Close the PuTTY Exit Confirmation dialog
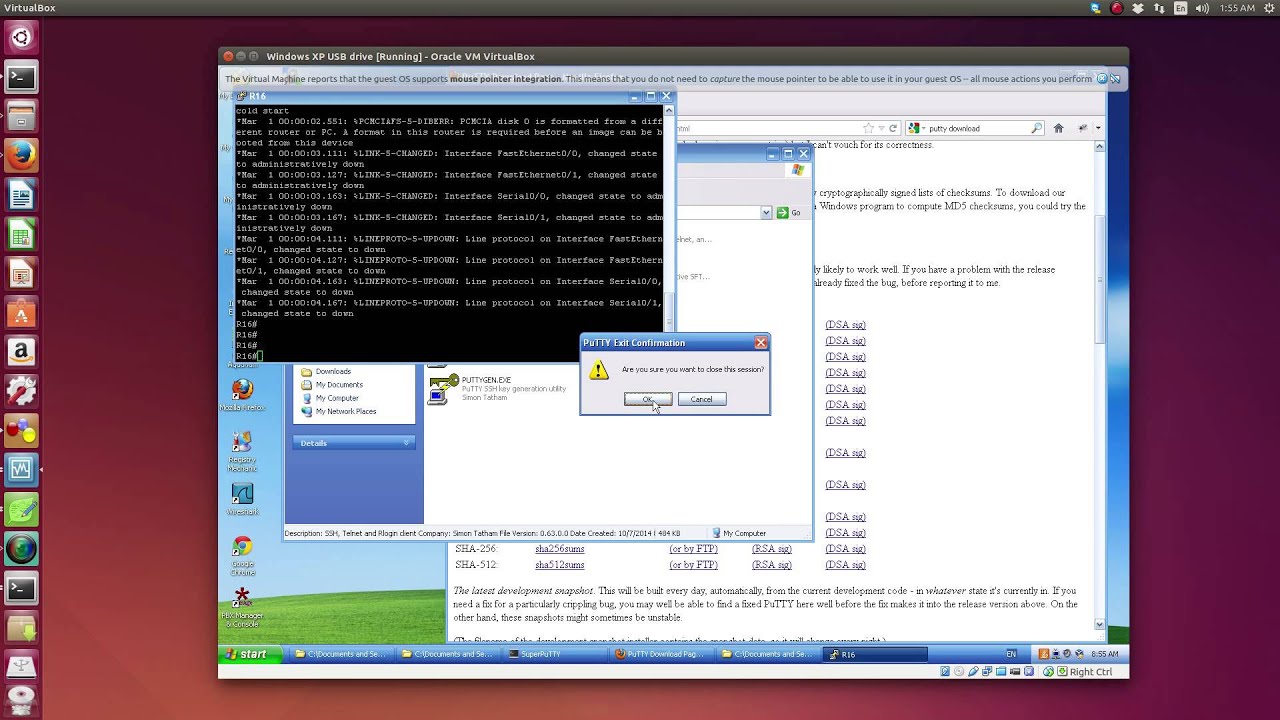 click(x=760, y=343)
